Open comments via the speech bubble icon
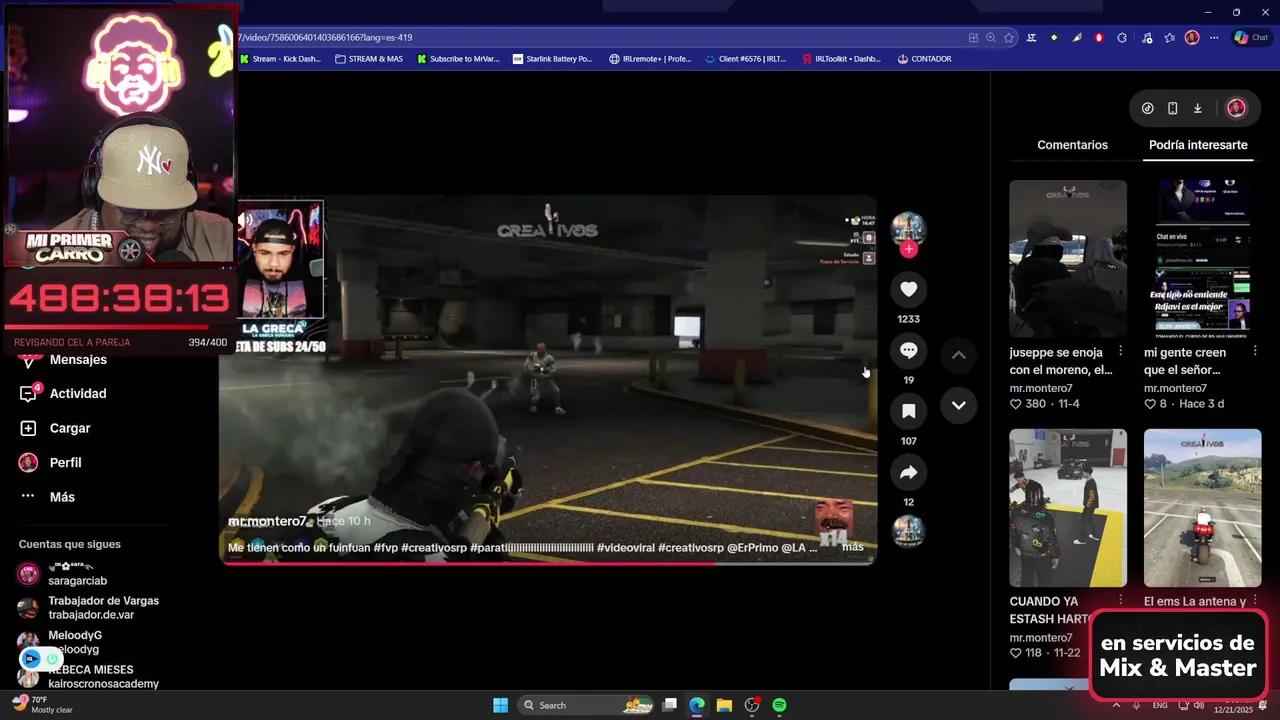 point(908,351)
